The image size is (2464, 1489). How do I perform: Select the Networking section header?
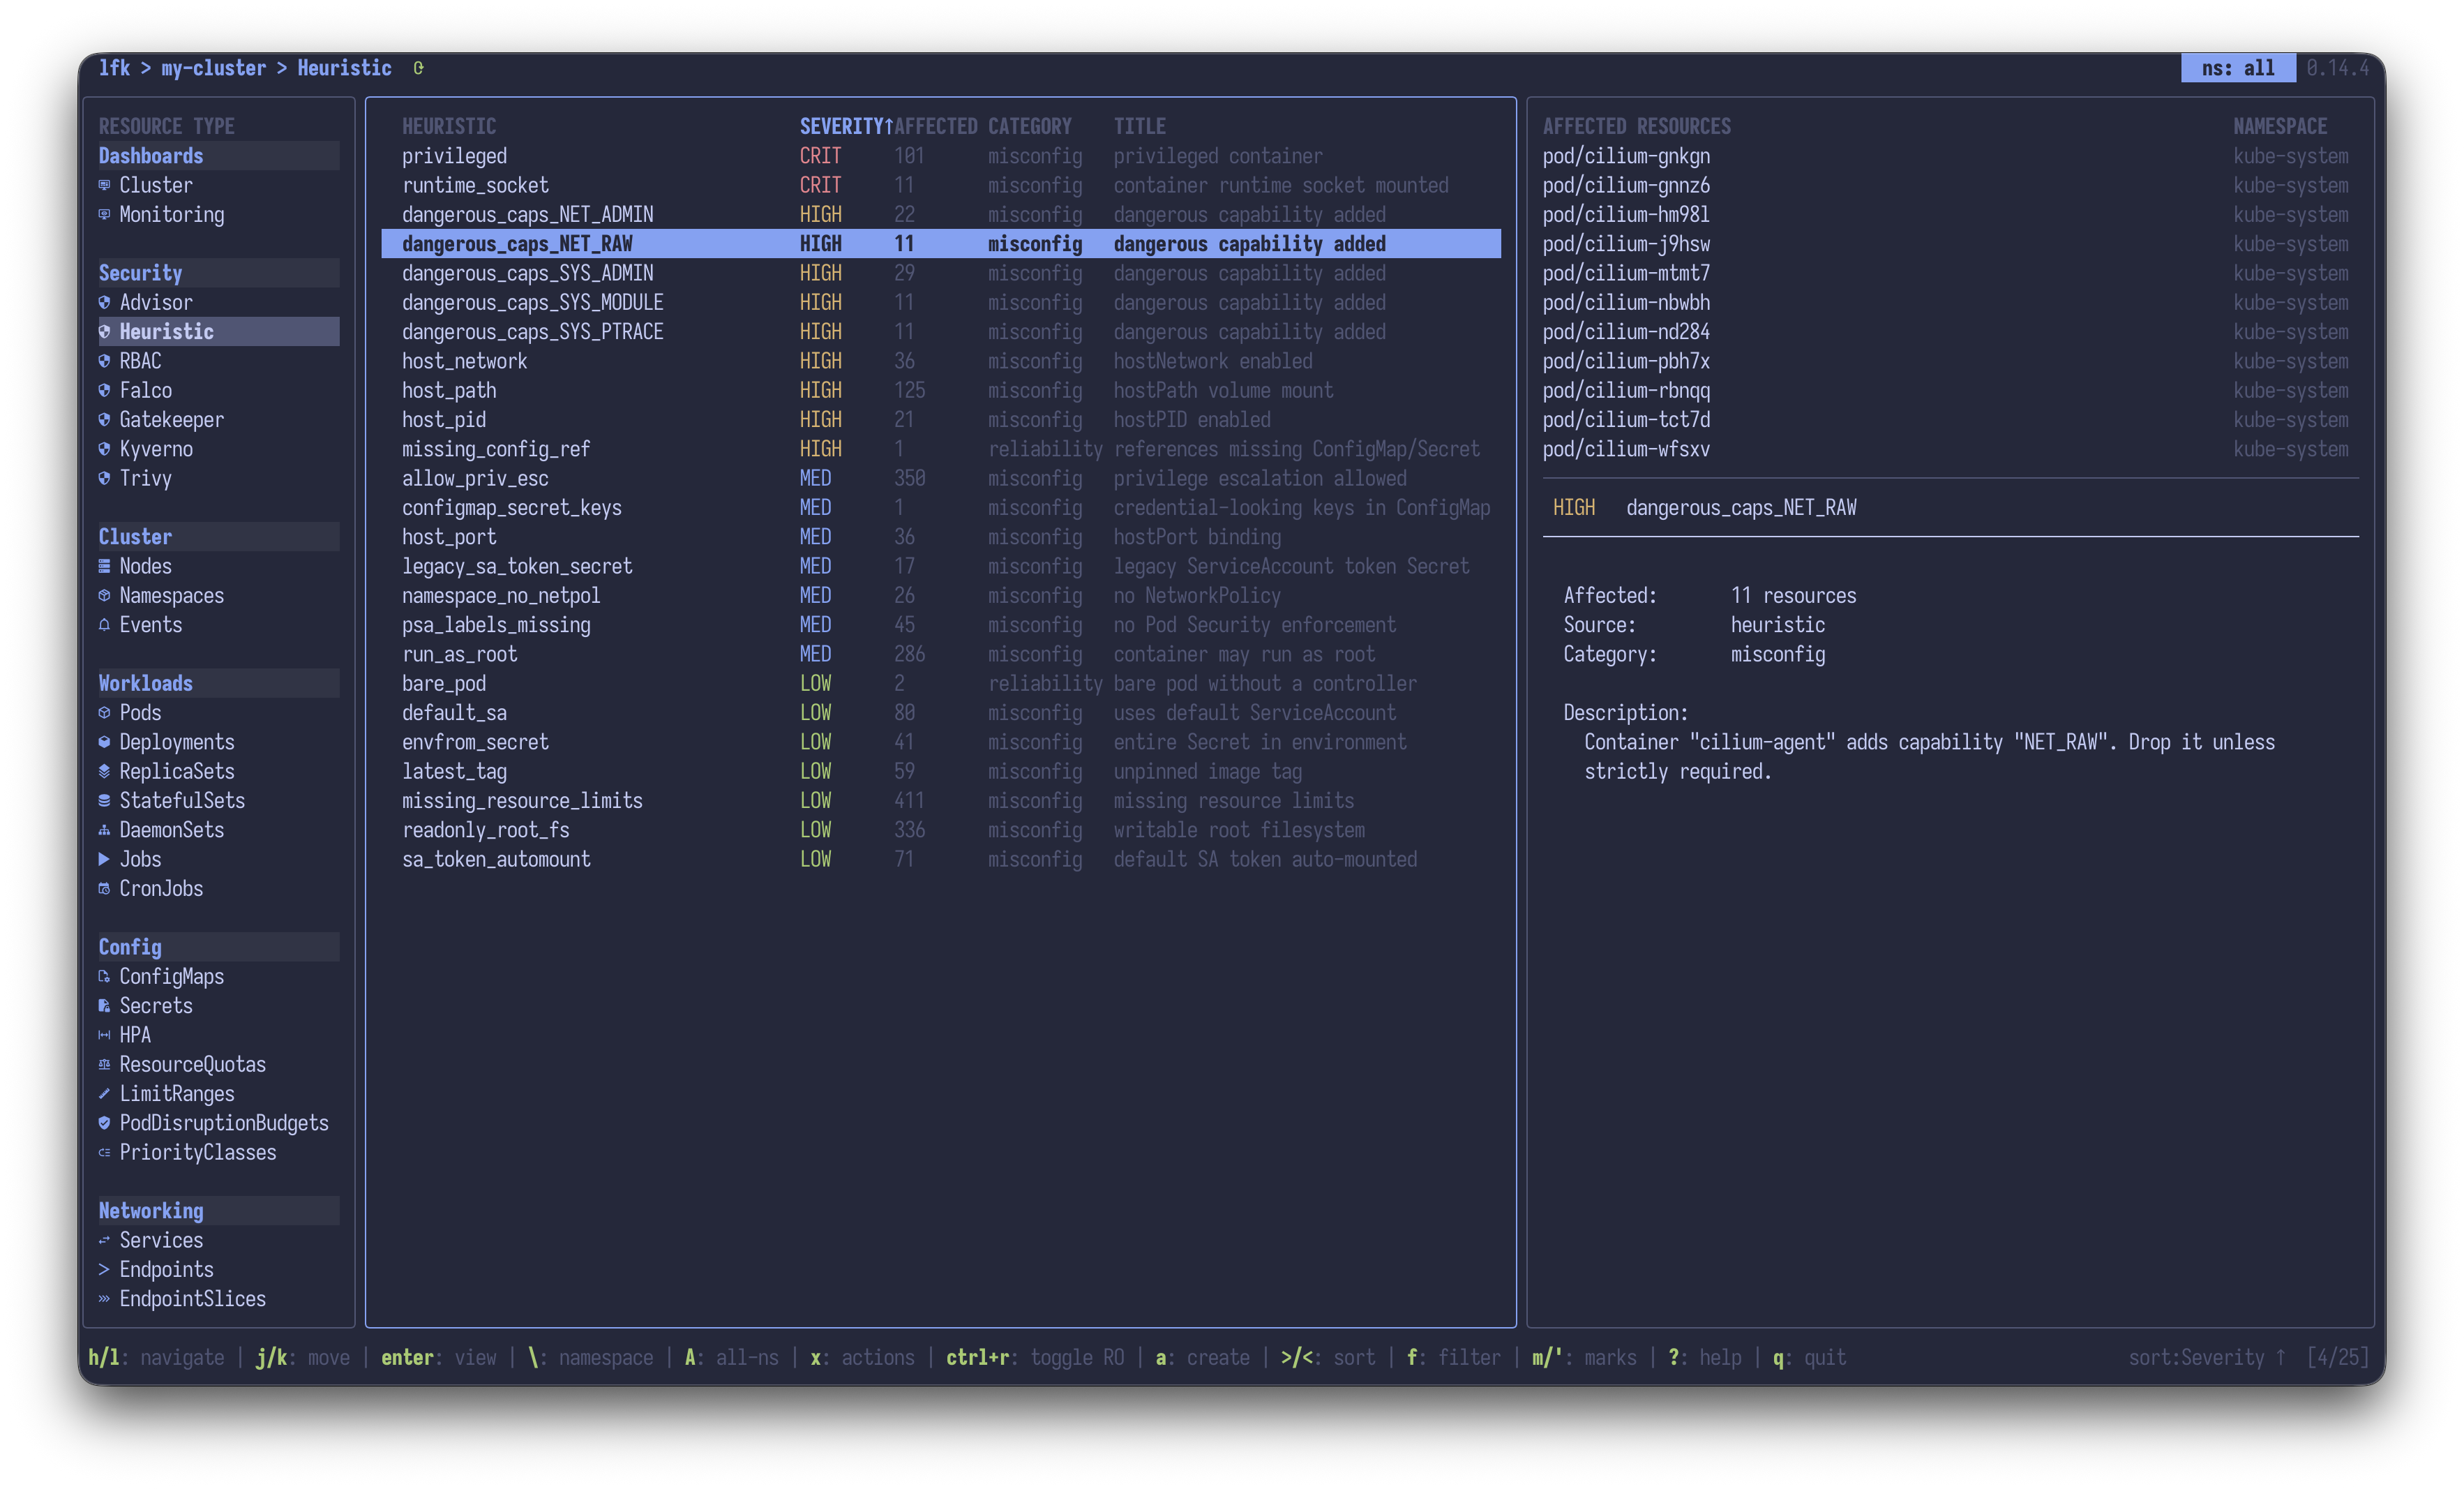[218, 1211]
